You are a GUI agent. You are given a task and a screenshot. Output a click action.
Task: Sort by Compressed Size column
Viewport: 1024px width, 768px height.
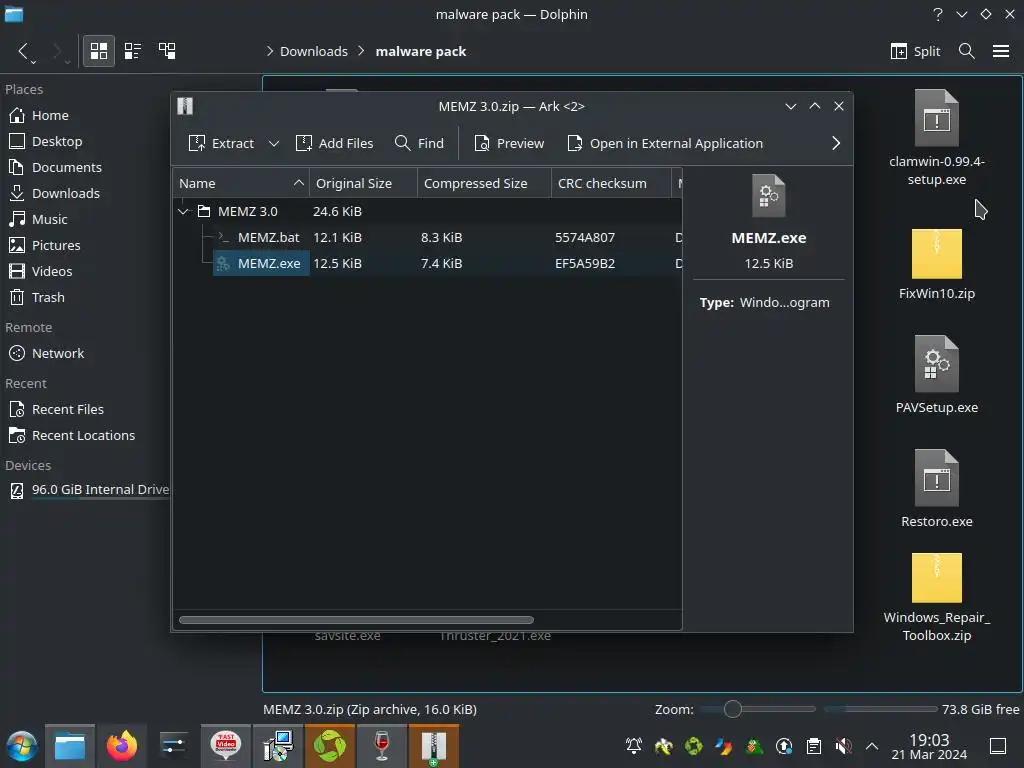click(x=485, y=184)
